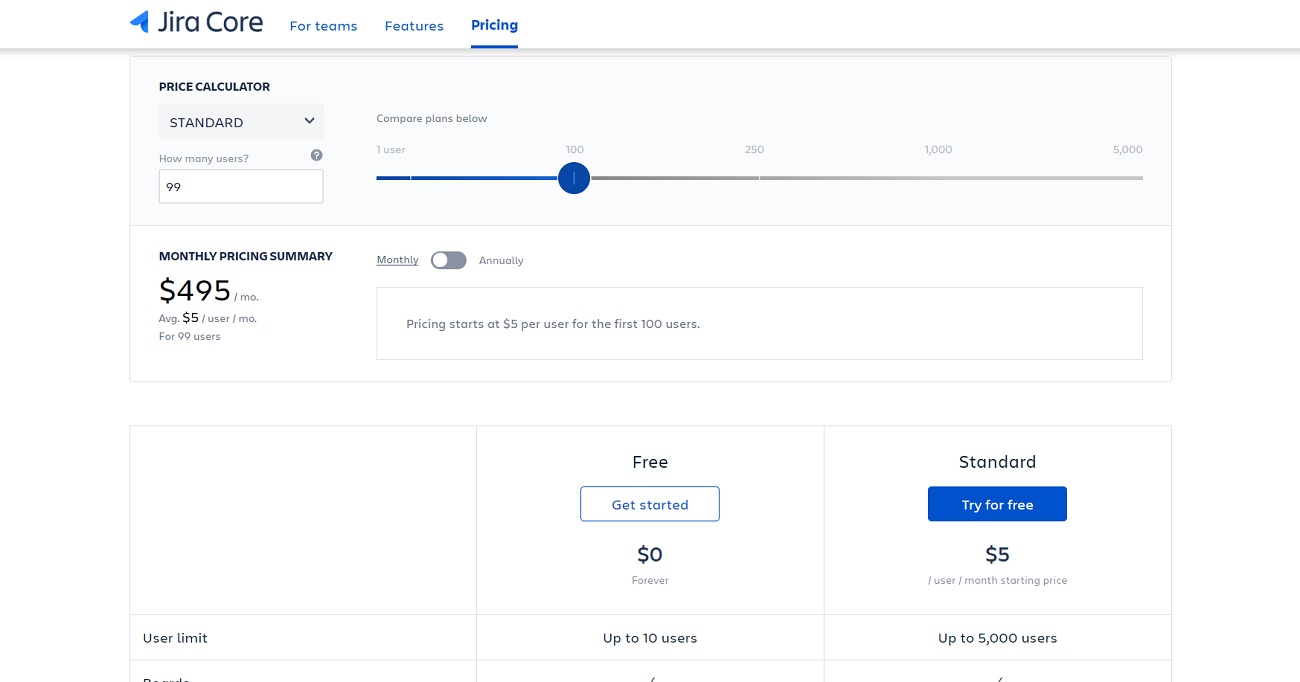Go to the Features page

414,26
